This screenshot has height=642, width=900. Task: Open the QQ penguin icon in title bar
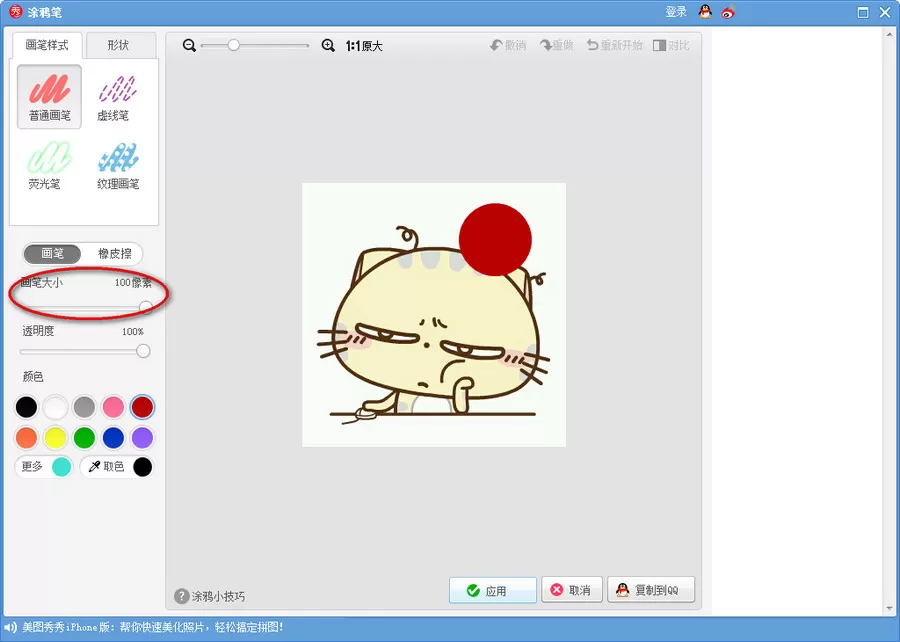705,11
